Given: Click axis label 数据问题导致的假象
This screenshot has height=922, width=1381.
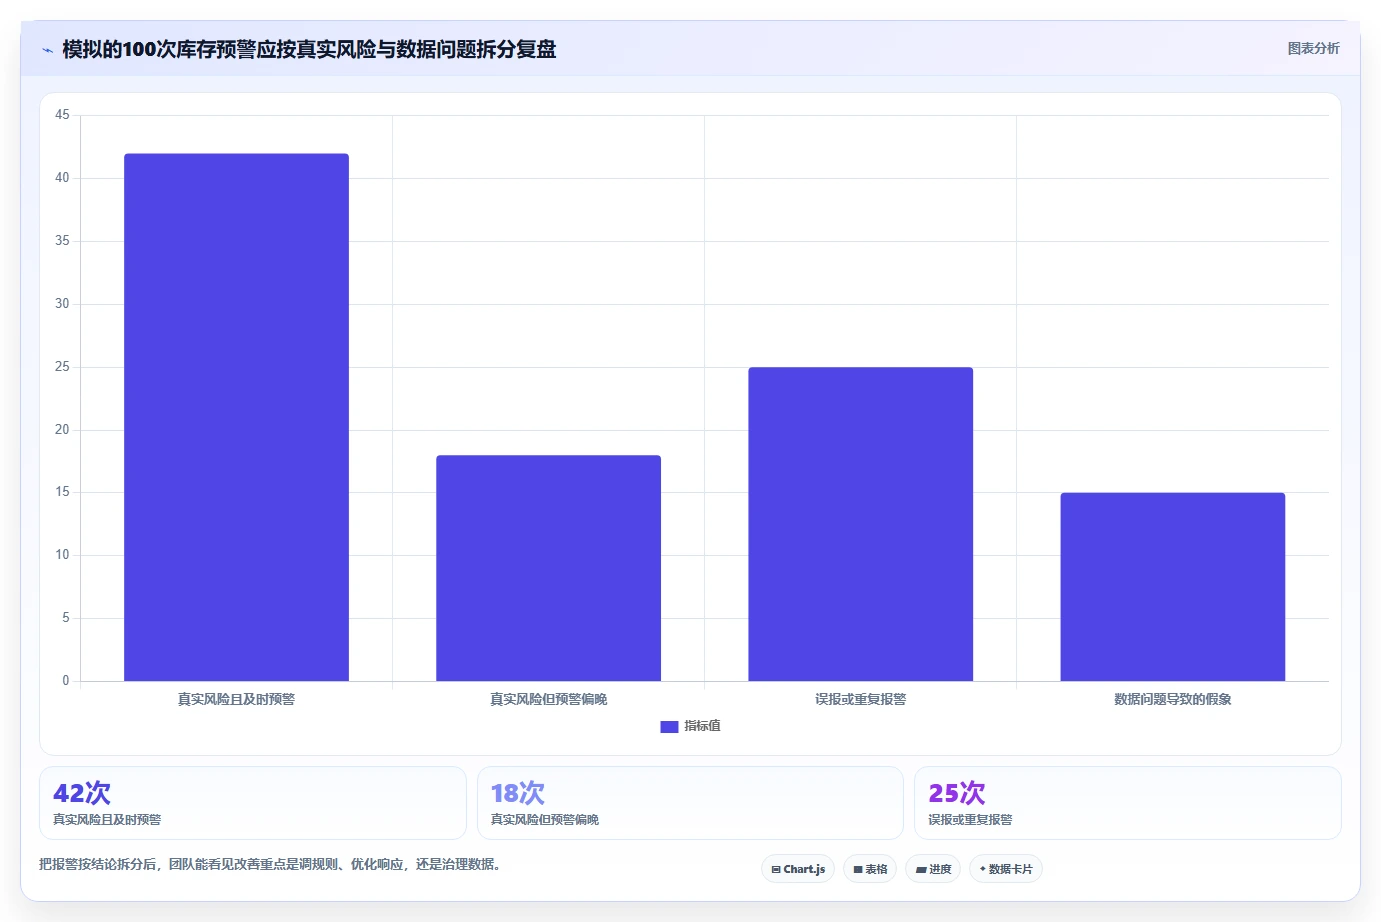Looking at the screenshot, I should click(x=1172, y=699).
